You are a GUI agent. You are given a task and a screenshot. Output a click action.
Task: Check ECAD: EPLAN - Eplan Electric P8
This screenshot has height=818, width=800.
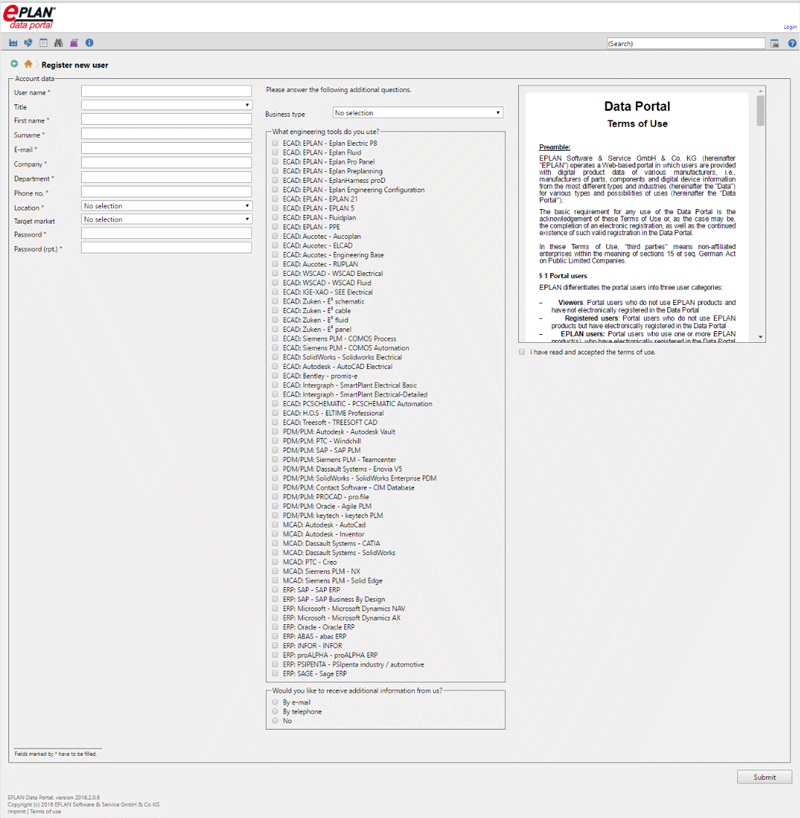275,143
